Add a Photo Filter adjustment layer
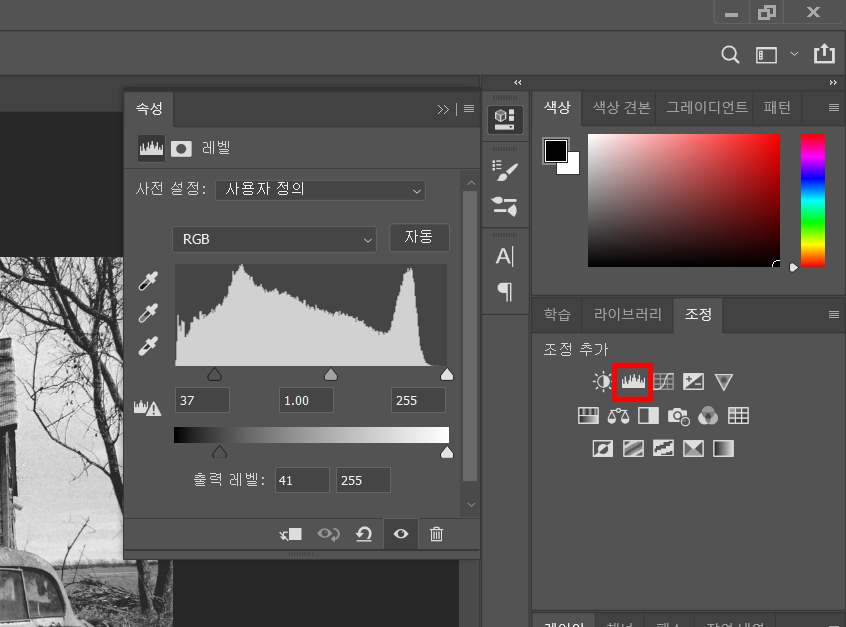The width and height of the screenshot is (846, 627). click(678, 416)
